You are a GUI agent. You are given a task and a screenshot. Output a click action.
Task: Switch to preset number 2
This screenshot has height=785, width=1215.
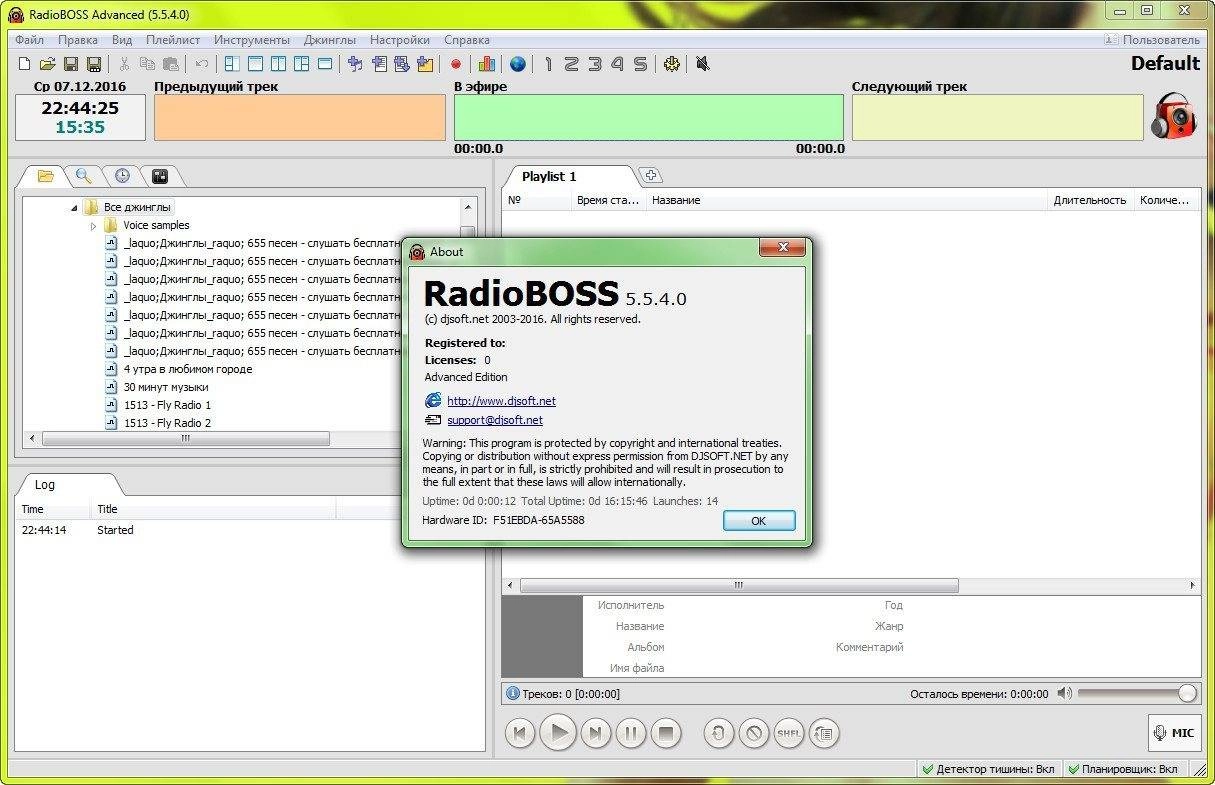[x=571, y=64]
